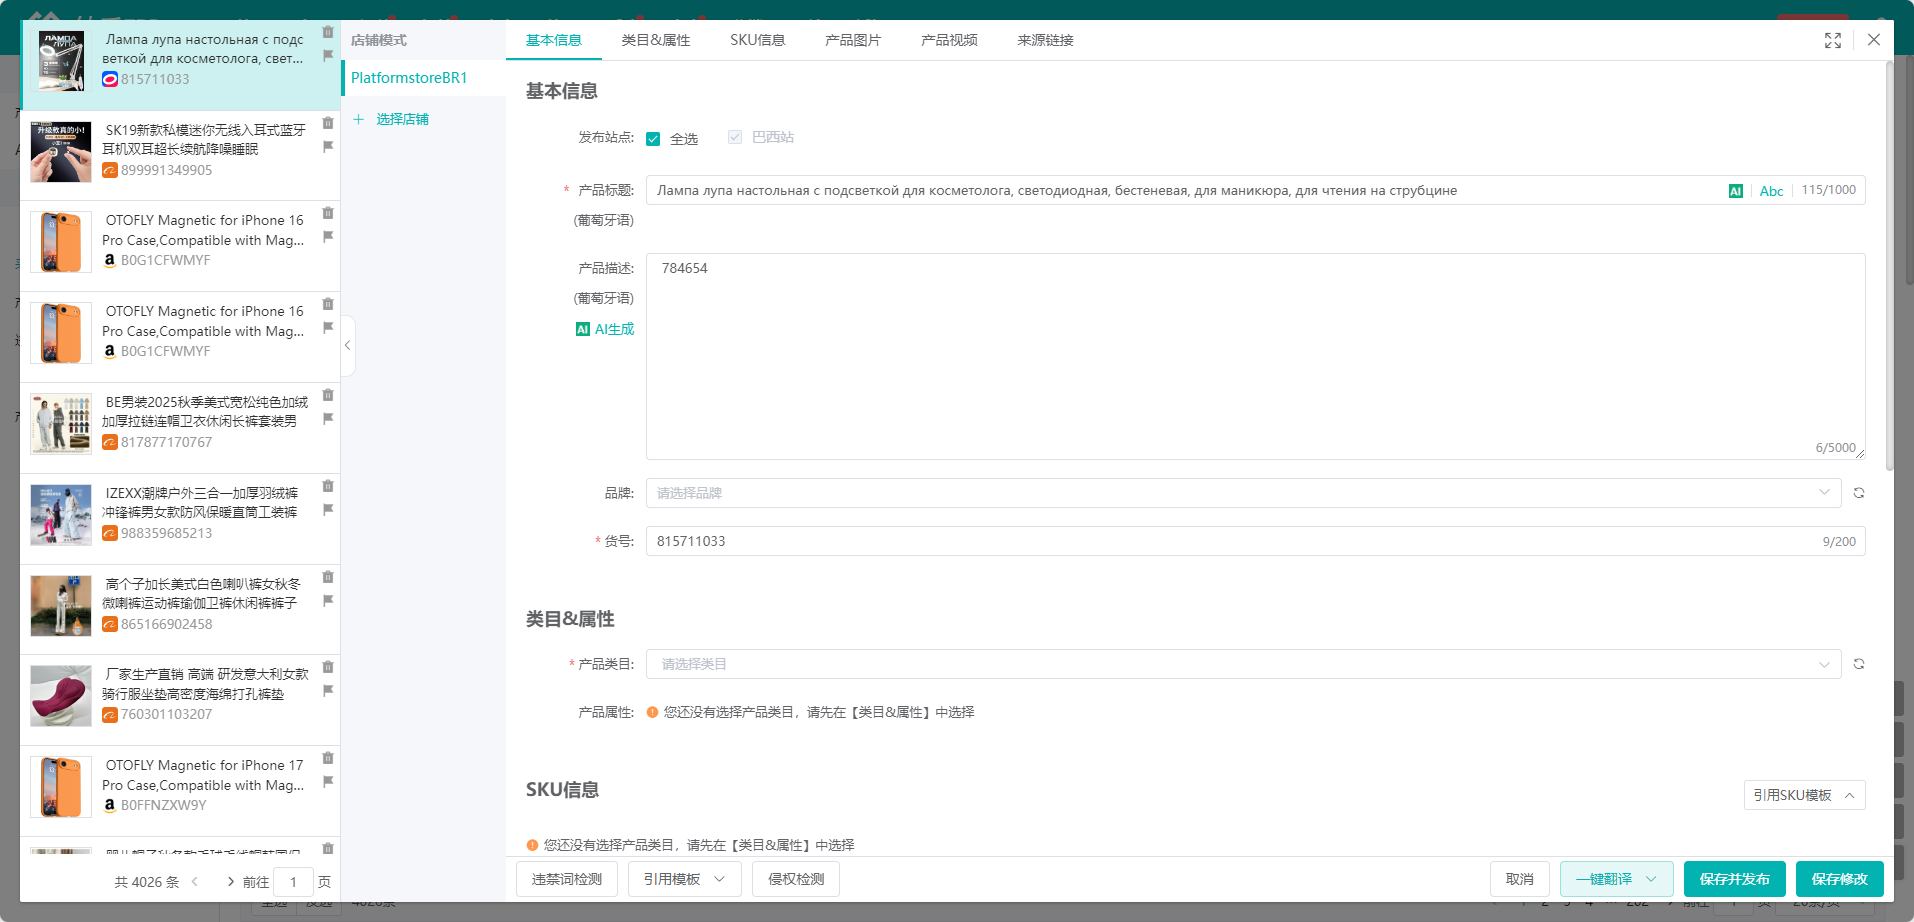Delete the Лампа лупа product via its trash icon
The height and width of the screenshot is (922, 1914).
(328, 32)
